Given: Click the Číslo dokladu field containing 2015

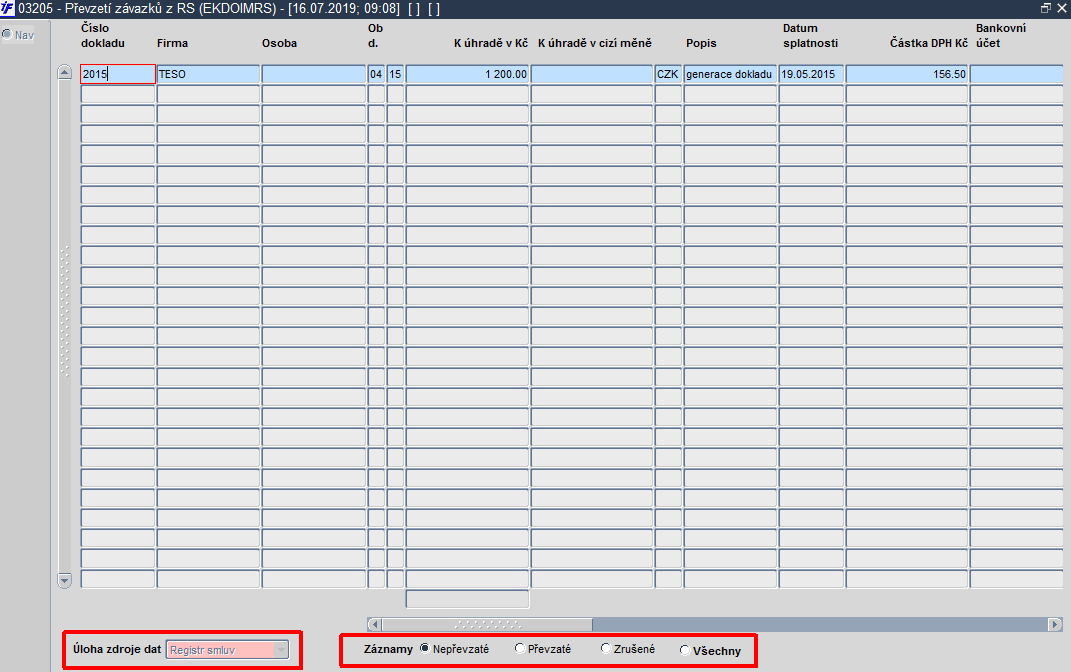Looking at the screenshot, I should pyautogui.click(x=117, y=74).
